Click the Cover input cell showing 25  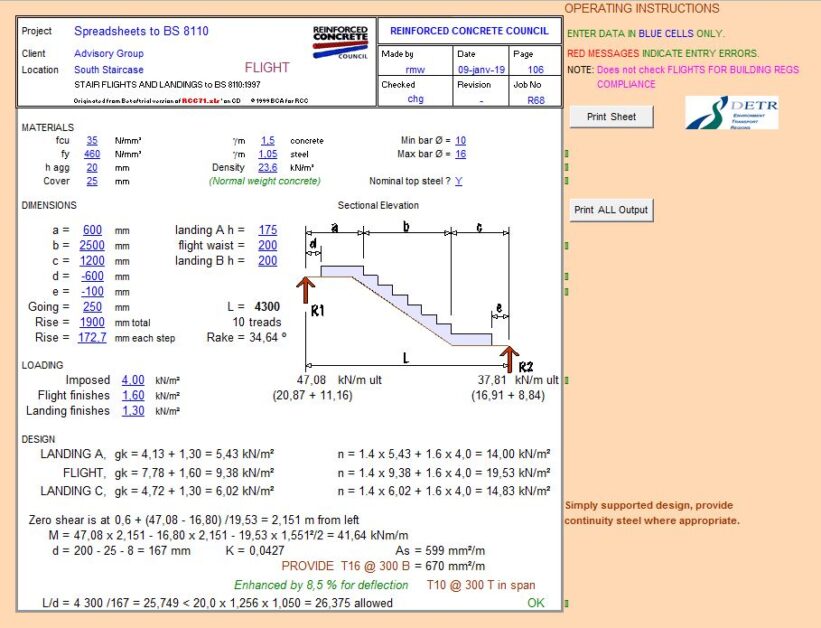90,181
